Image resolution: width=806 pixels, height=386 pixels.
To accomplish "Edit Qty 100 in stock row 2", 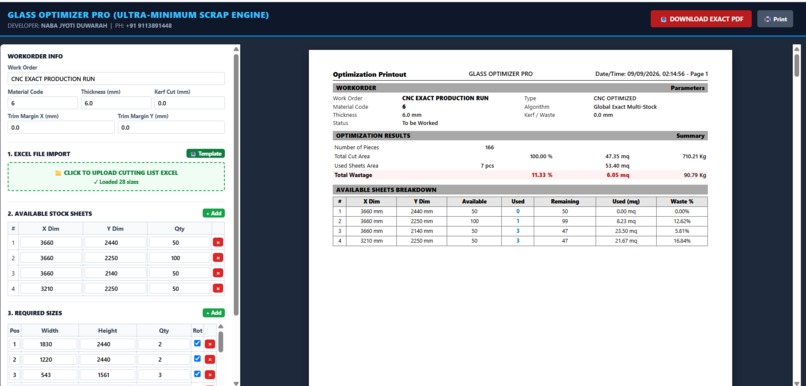I will [x=179, y=258].
